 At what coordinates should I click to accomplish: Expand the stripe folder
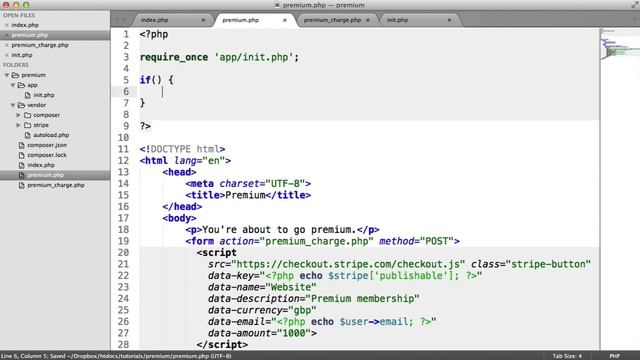(18, 125)
